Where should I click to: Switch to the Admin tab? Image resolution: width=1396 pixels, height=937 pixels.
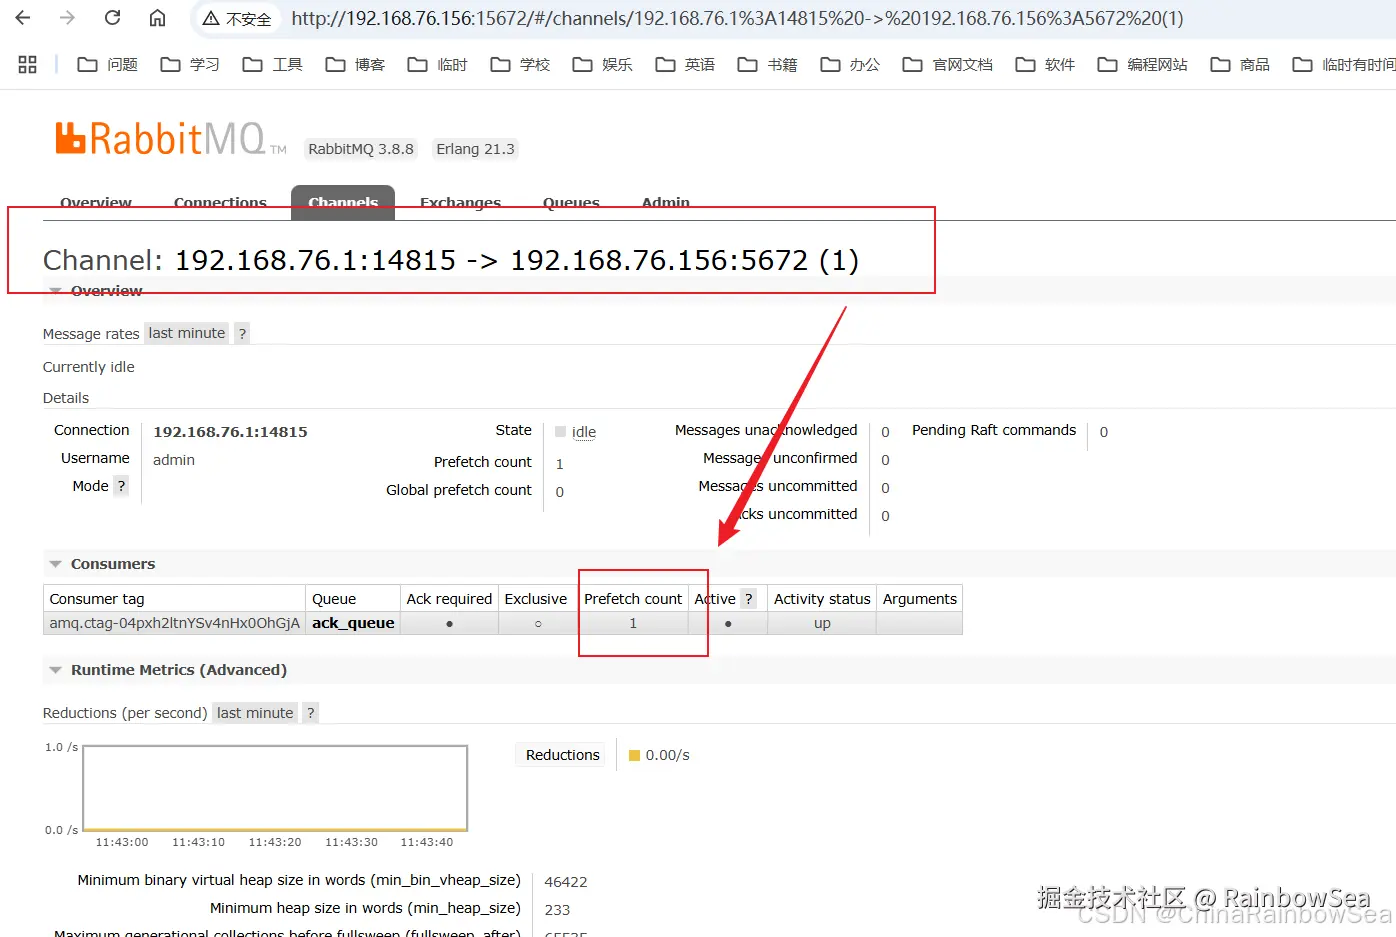click(x=666, y=203)
